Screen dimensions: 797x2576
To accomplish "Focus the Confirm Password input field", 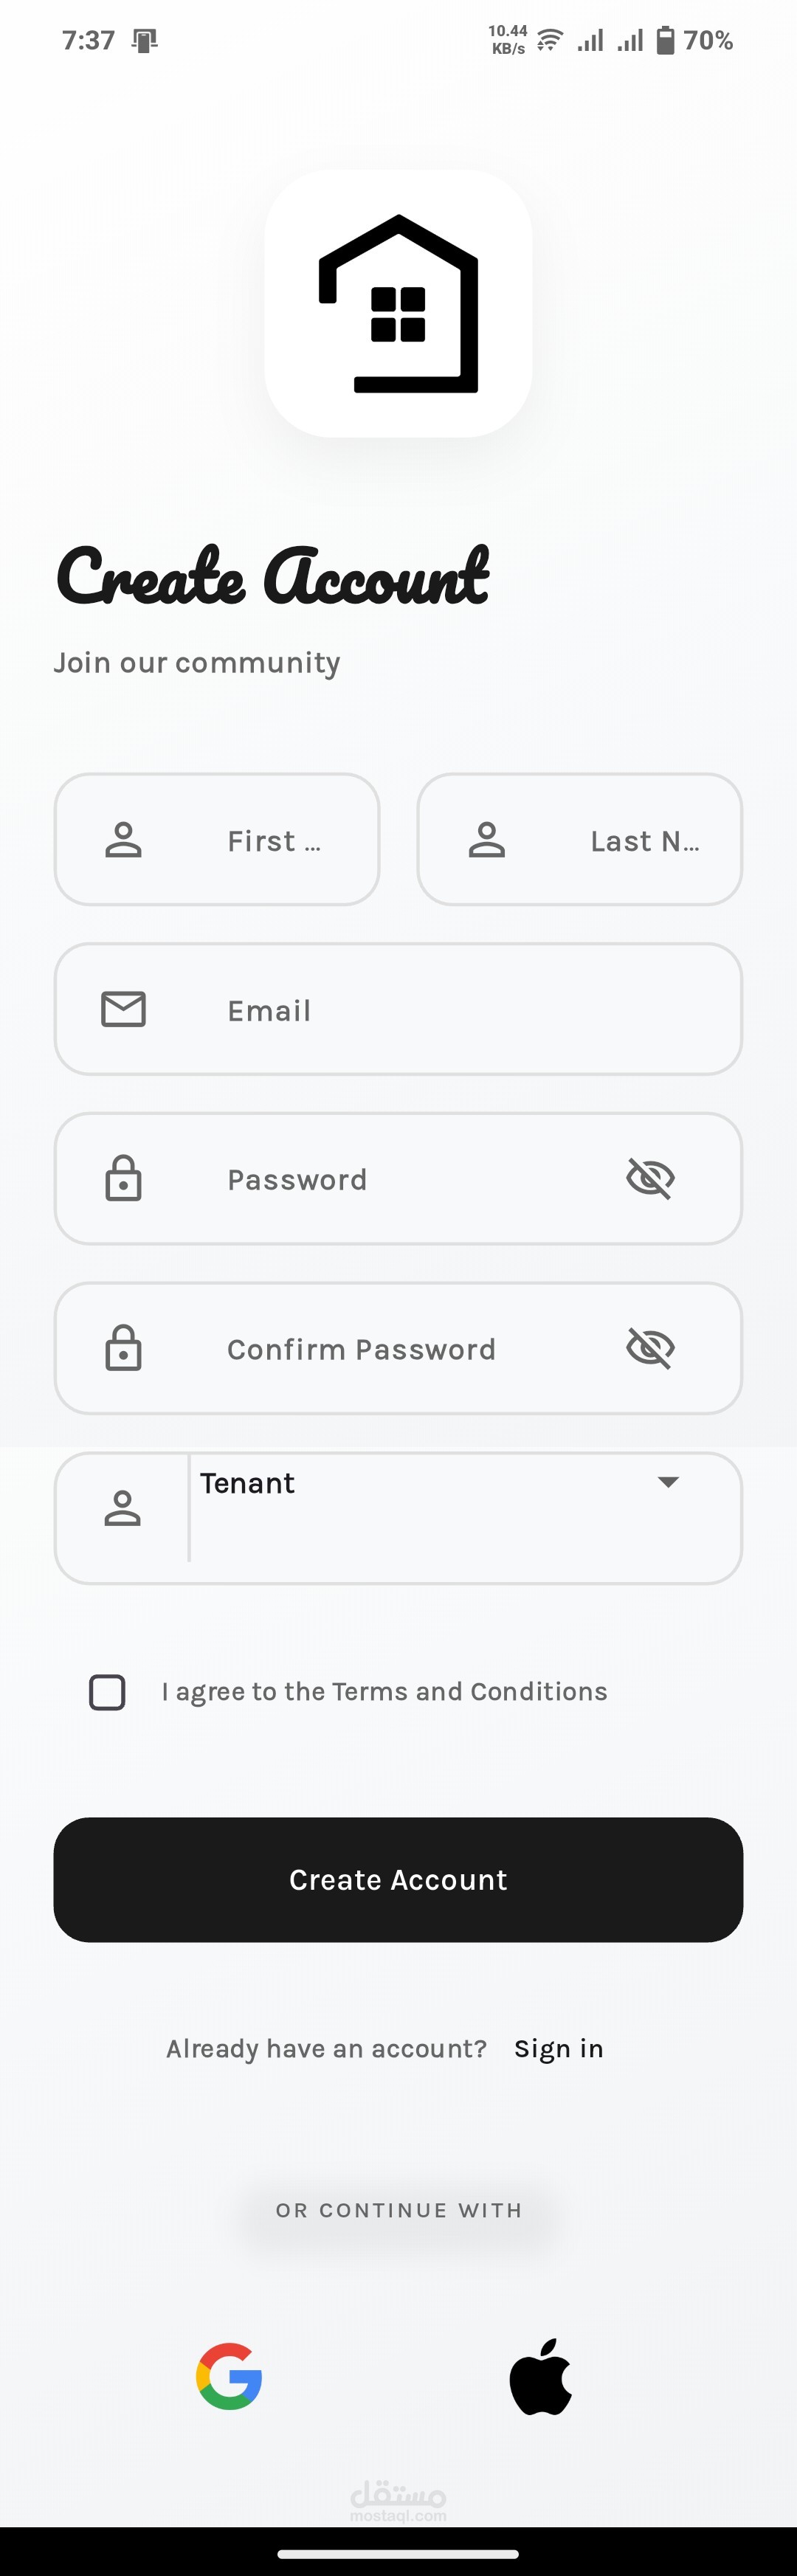I will 398,1348.
